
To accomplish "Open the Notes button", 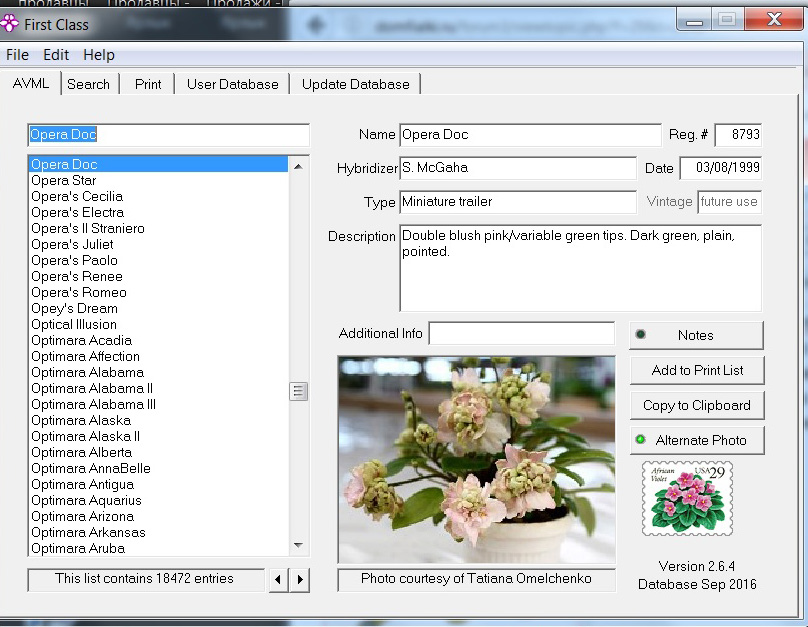I will [x=696, y=335].
